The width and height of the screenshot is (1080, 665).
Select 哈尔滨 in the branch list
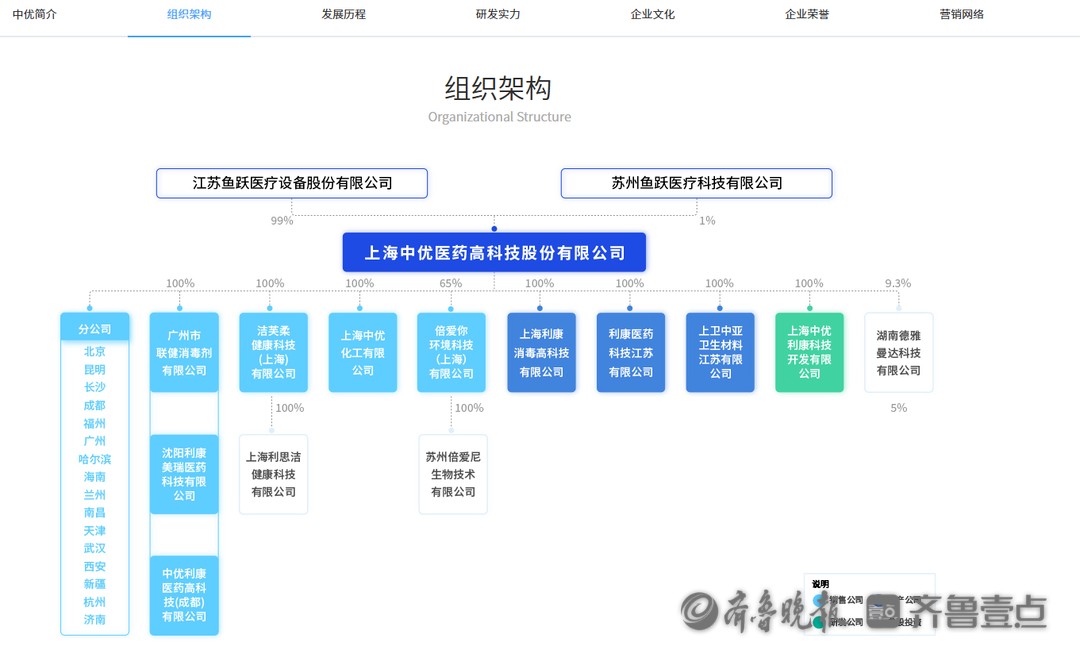coord(94,459)
